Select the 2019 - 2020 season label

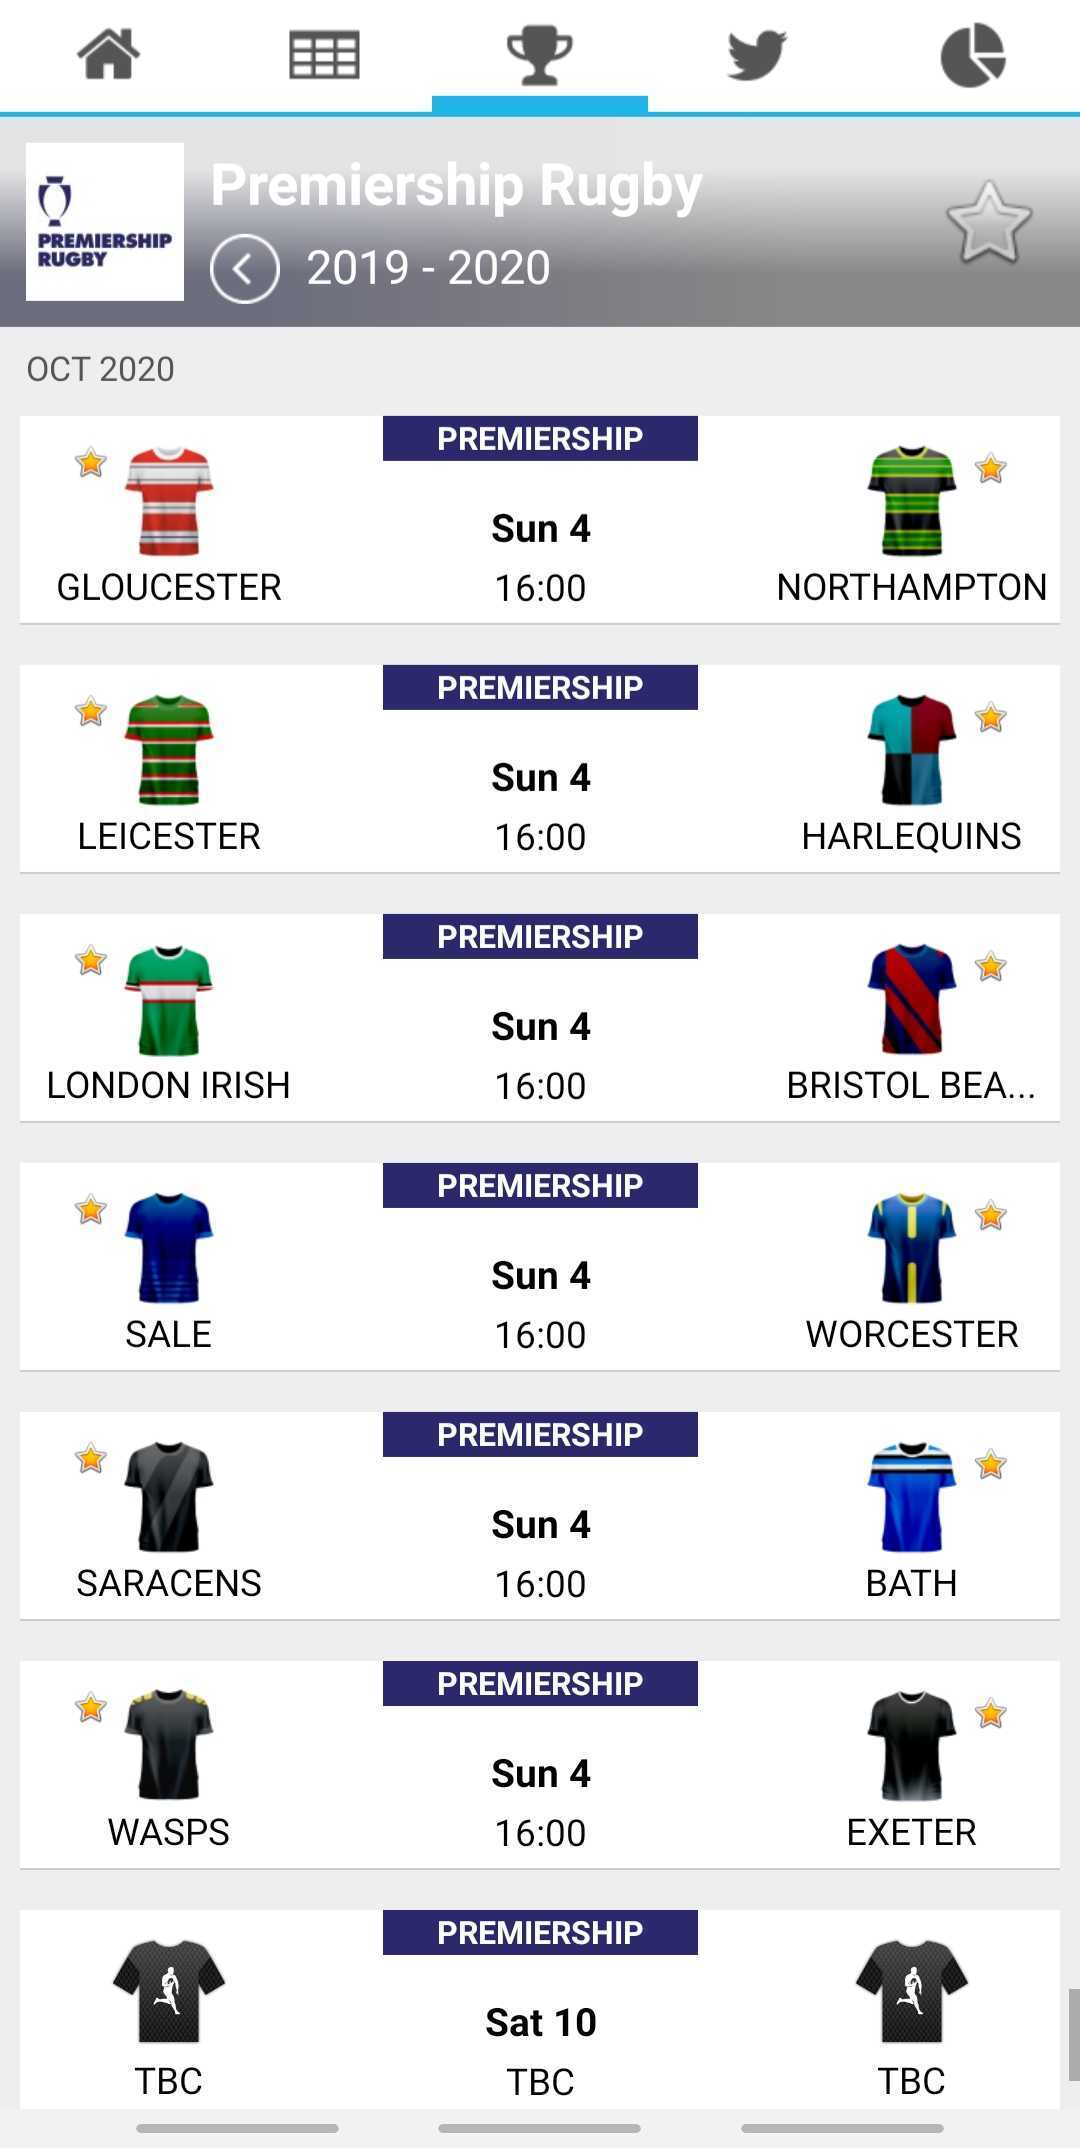coord(428,268)
